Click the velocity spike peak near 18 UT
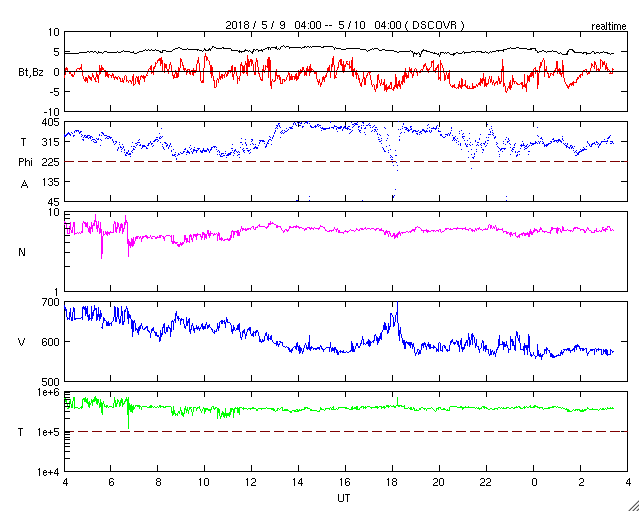The height and width of the screenshot is (512, 640). 398,303
